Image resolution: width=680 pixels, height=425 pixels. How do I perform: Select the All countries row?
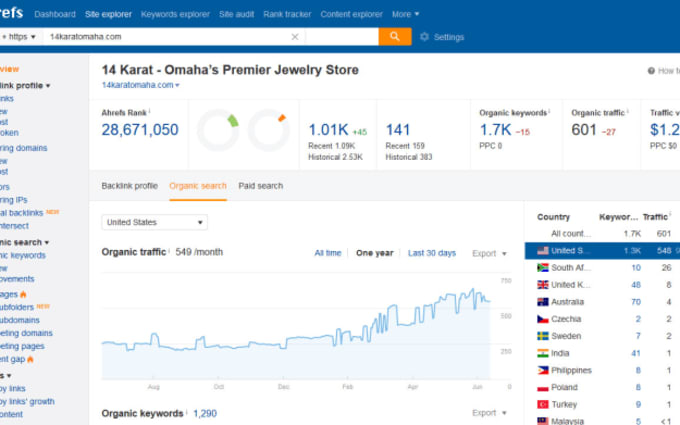coord(602,234)
